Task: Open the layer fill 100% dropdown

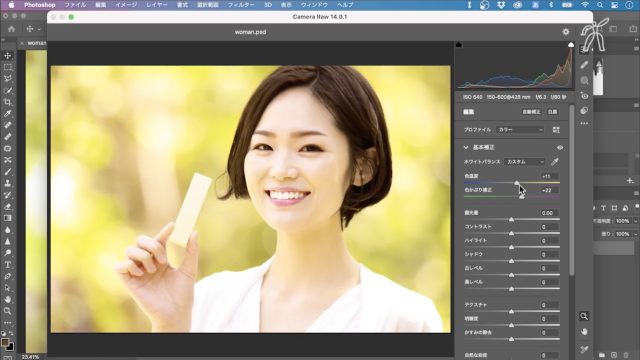Action: pyautogui.click(x=636, y=234)
